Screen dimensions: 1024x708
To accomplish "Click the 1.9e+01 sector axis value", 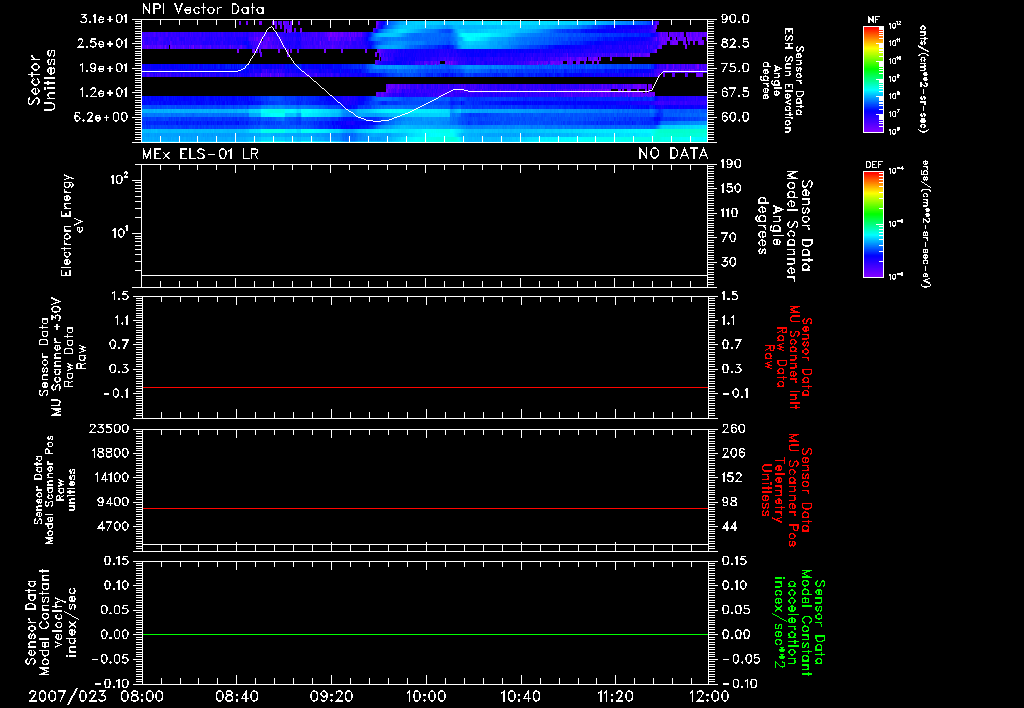I will pos(104,68).
